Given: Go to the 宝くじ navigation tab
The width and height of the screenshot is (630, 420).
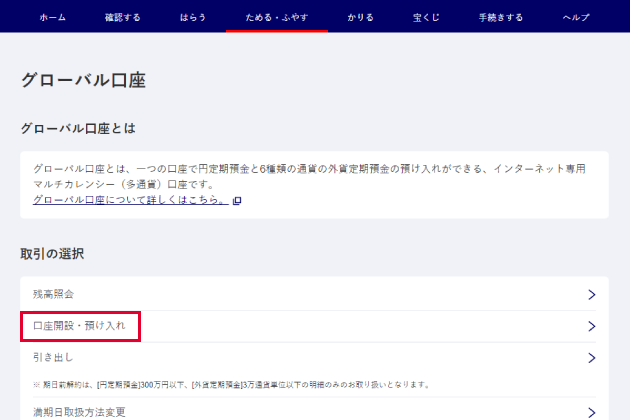Looking at the screenshot, I should coord(426,17).
